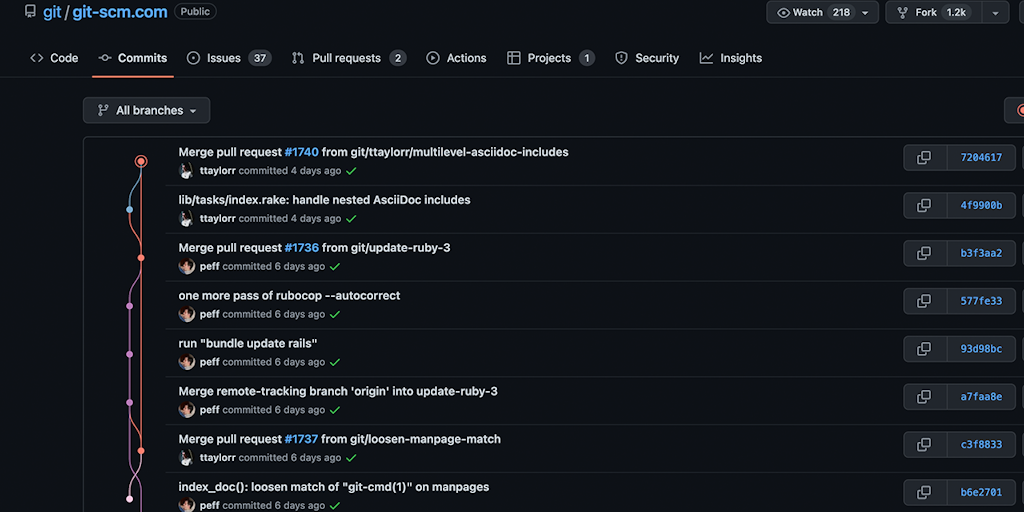Copy SHA for commit c3f8833
This screenshot has width=1024, height=512.
[x=925, y=444]
